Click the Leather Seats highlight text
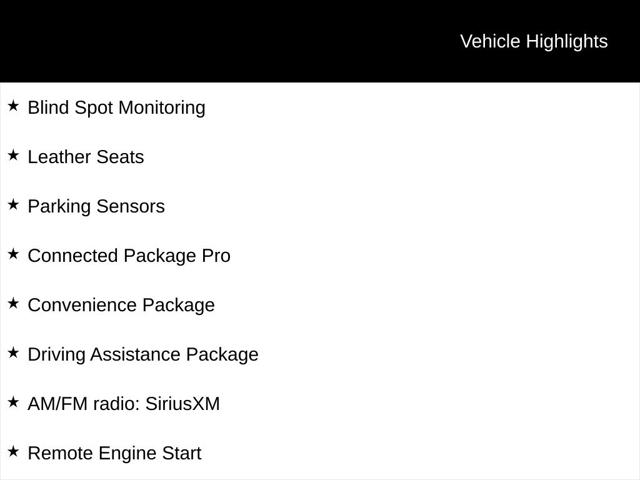This screenshot has width=640, height=480. tap(86, 157)
